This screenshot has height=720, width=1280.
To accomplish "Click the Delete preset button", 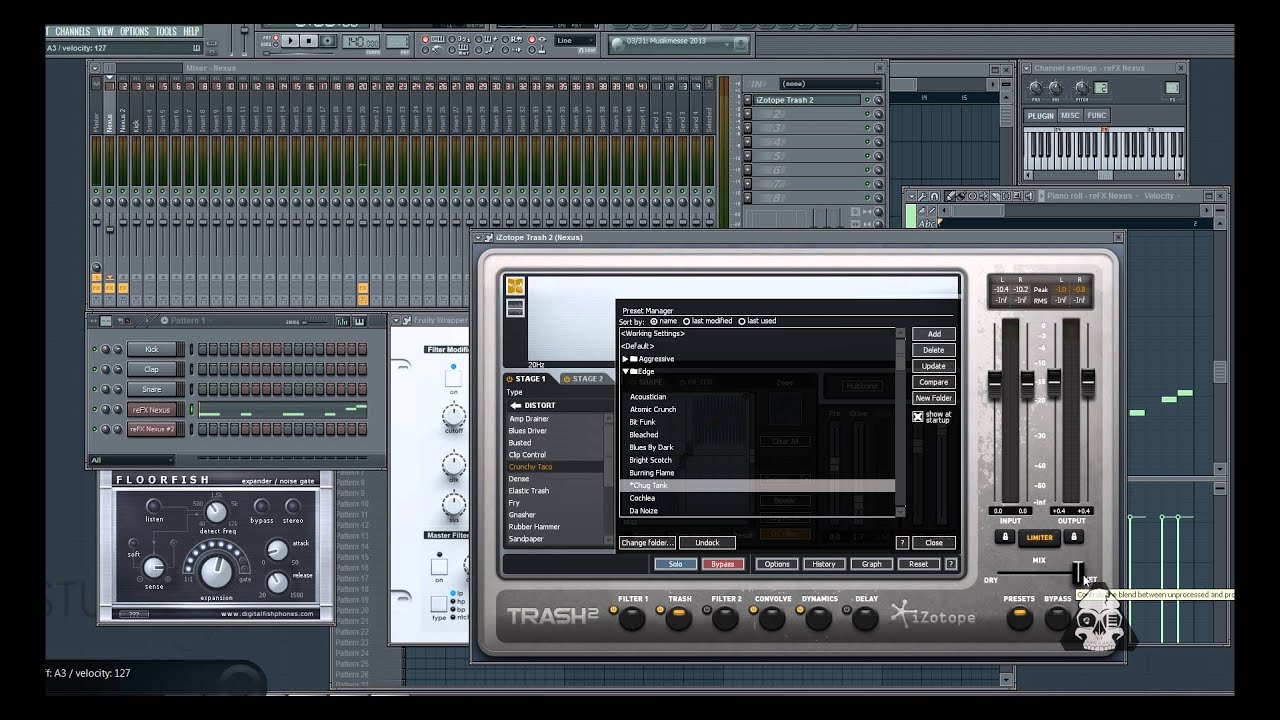I will (933, 350).
